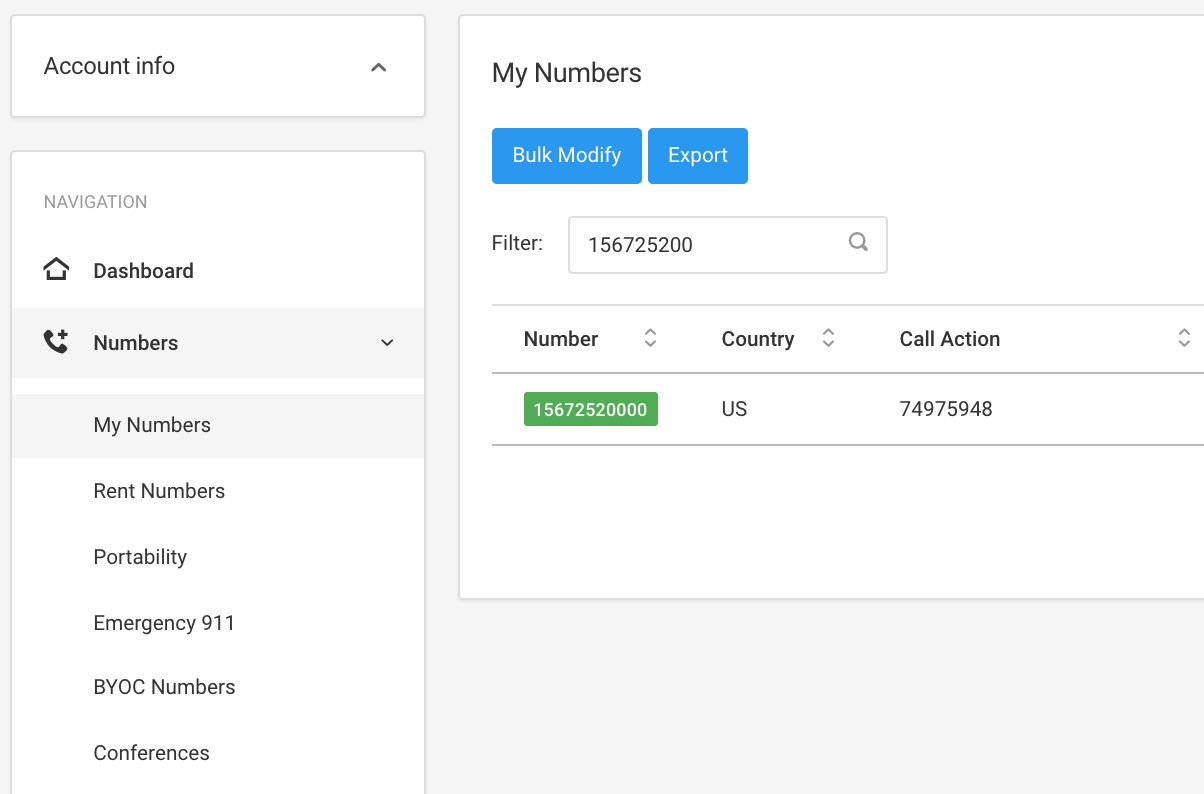Select the Numbers navigation item
The height and width of the screenshot is (794, 1204).
tap(218, 343)
